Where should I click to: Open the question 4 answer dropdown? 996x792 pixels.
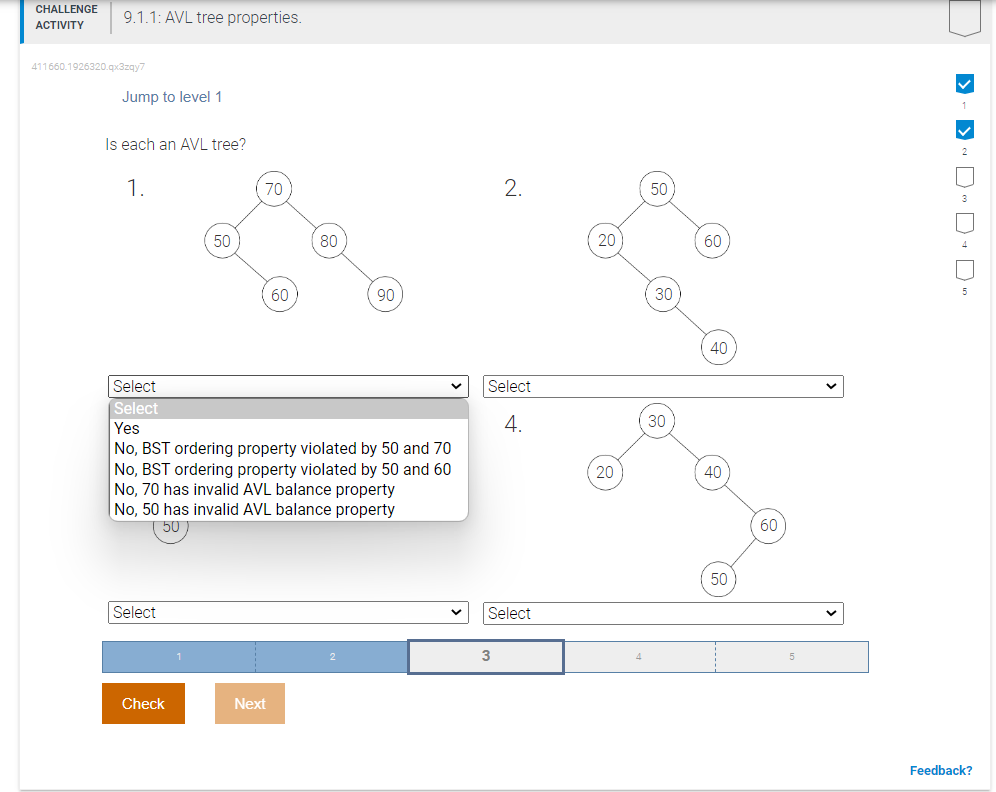pyautogui.click(x=663, y=613)
